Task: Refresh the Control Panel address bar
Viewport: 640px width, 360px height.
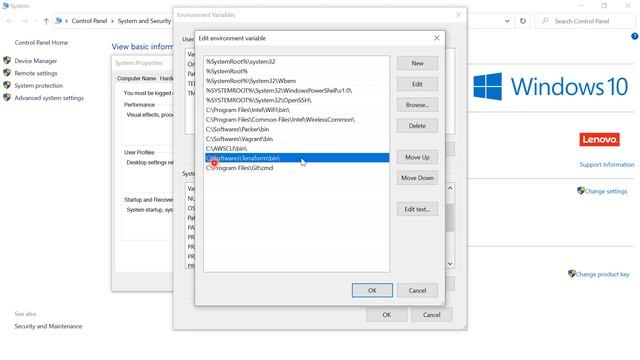Action: (523, 21)
